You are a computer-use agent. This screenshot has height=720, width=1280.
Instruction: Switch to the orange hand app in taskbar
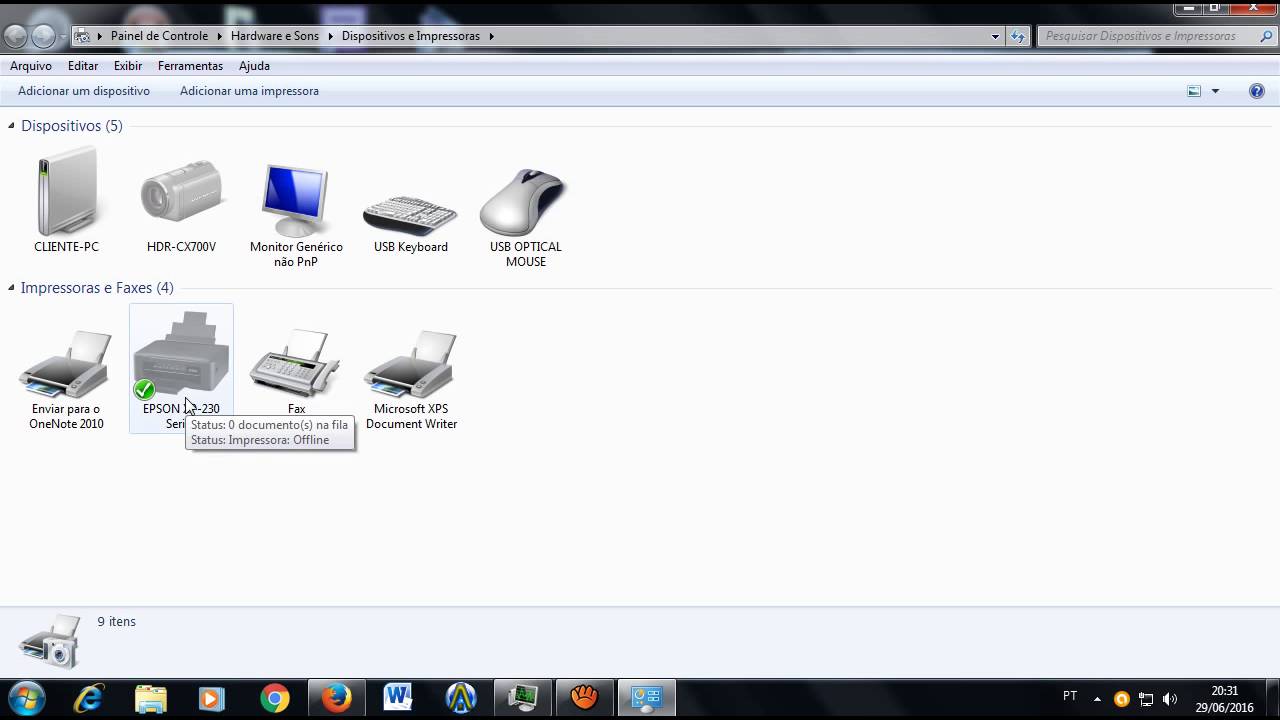point(584,698)
